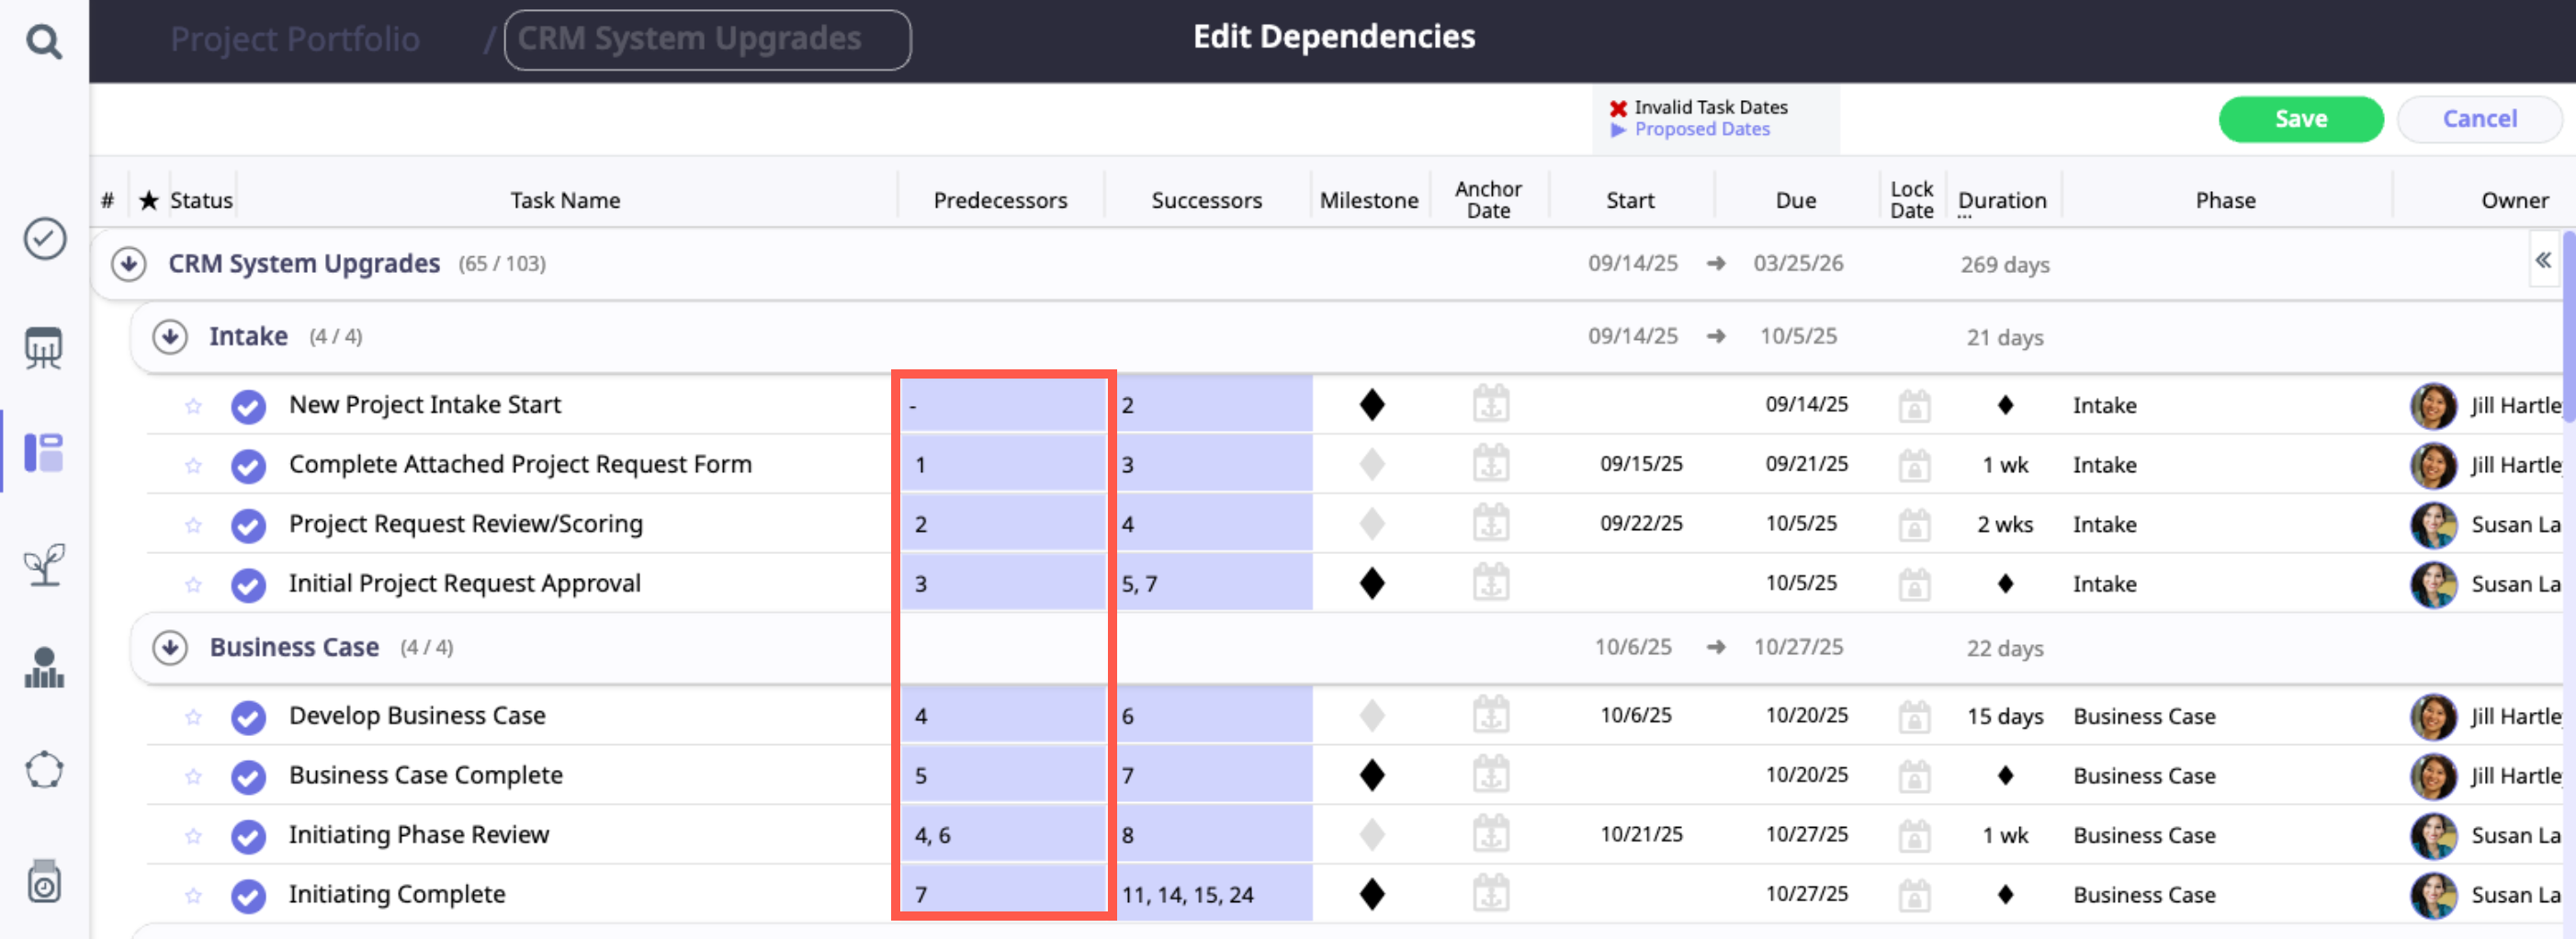This screenshot has height=939, width=2576.
Task: Star the New Project Intake Start task
Action: pos(193,406)
